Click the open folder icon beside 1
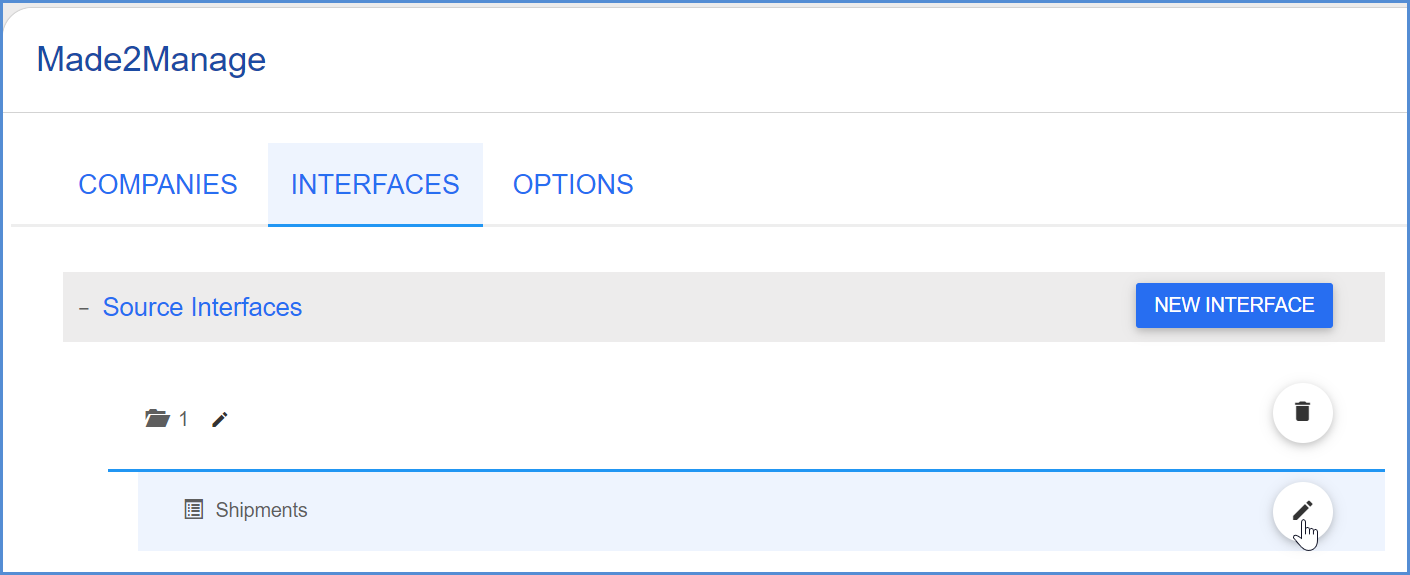The image size is (1410, 575). (157, 419)
